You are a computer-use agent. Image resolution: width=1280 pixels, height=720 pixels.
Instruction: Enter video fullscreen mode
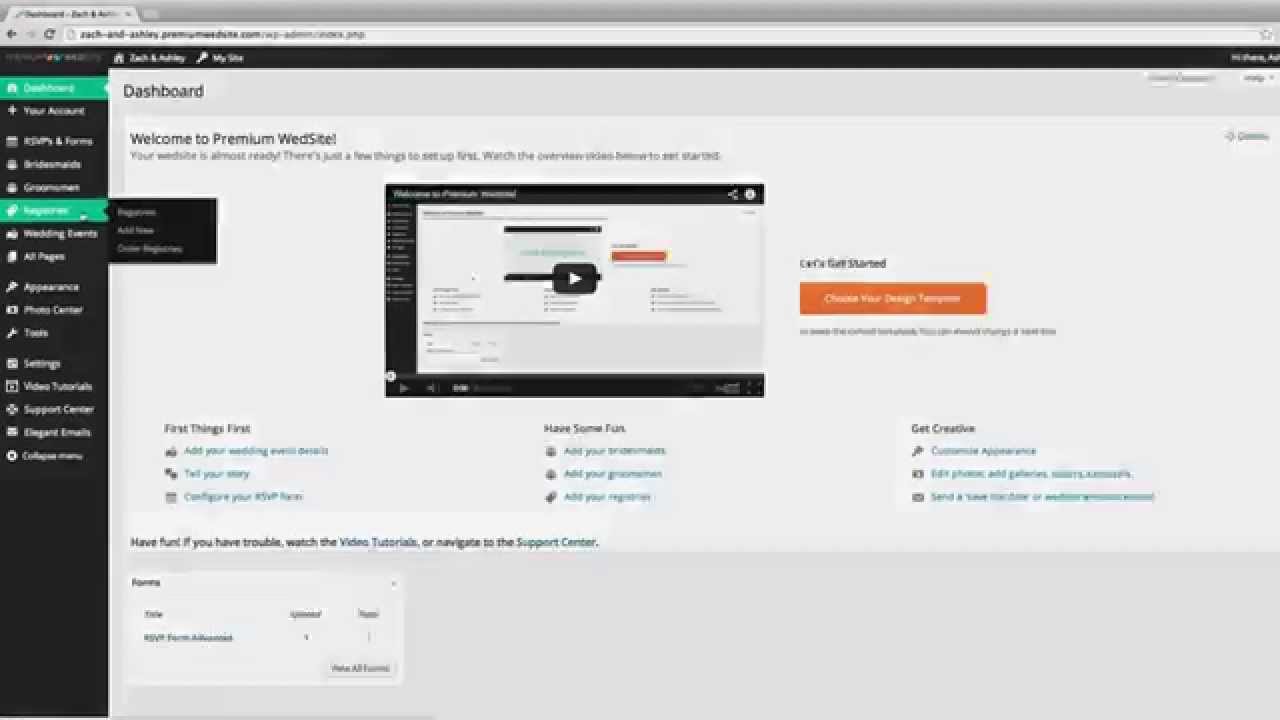[x=755, y=388]
